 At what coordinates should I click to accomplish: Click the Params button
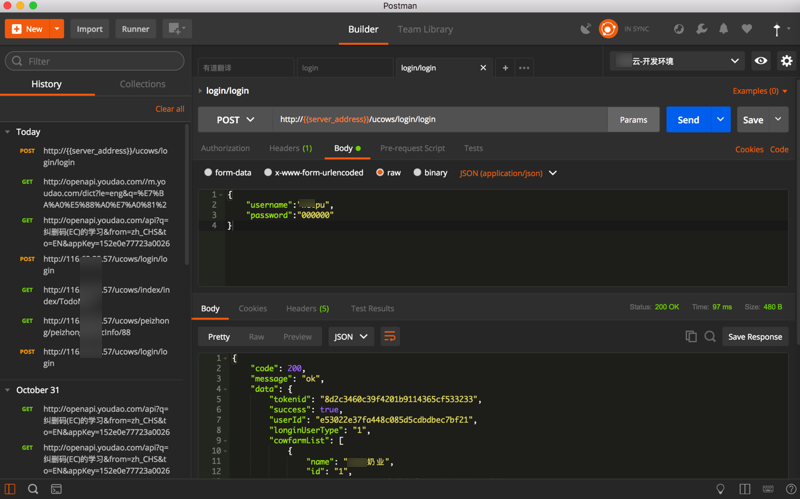tap(633, 119)
